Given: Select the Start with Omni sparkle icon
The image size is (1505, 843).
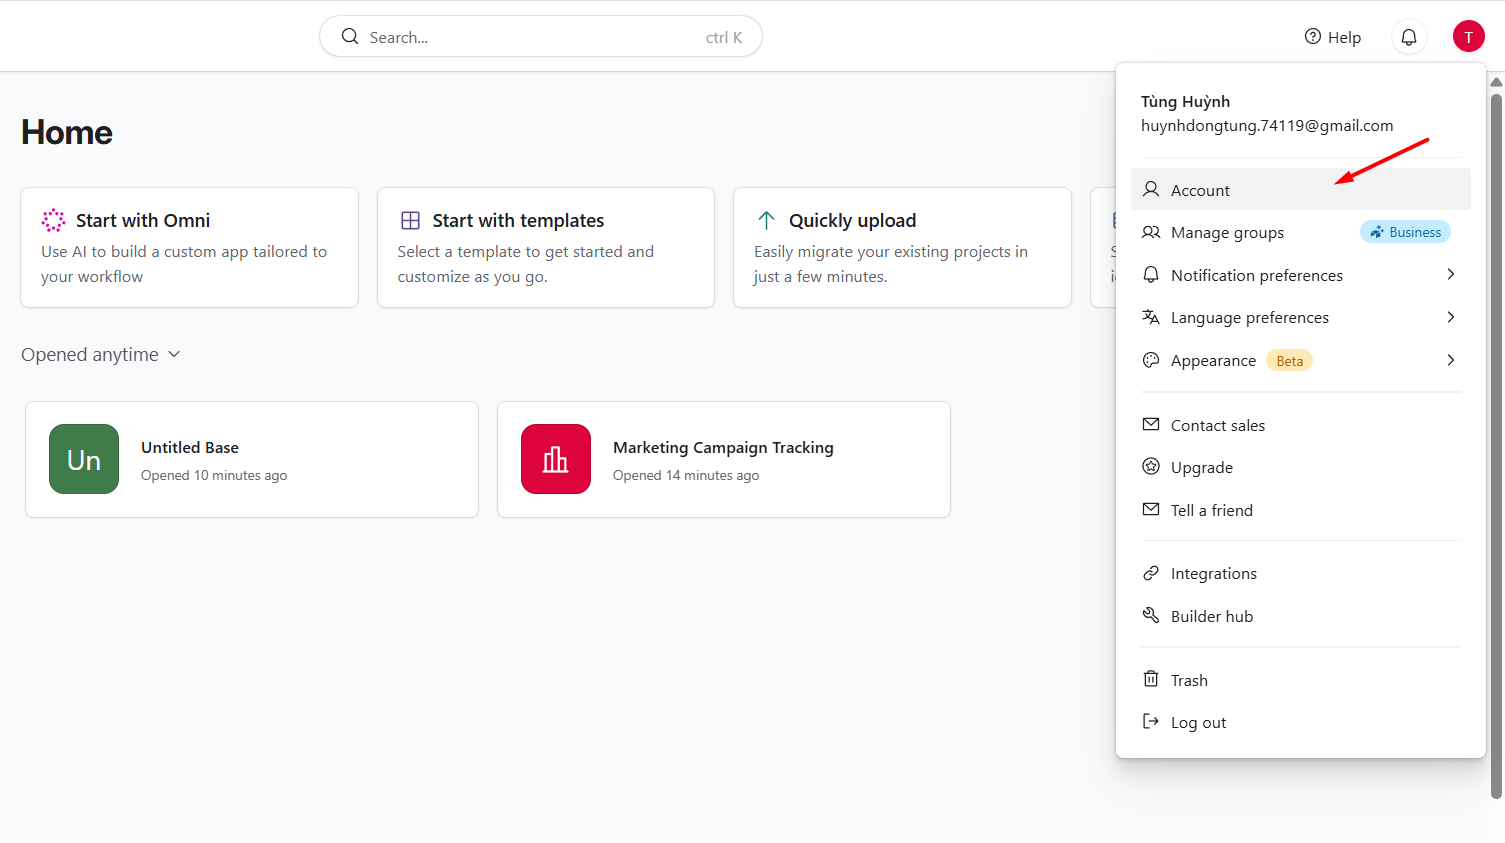Looking at the screenshot, I should pyautogui.click(x=53, y=219).
